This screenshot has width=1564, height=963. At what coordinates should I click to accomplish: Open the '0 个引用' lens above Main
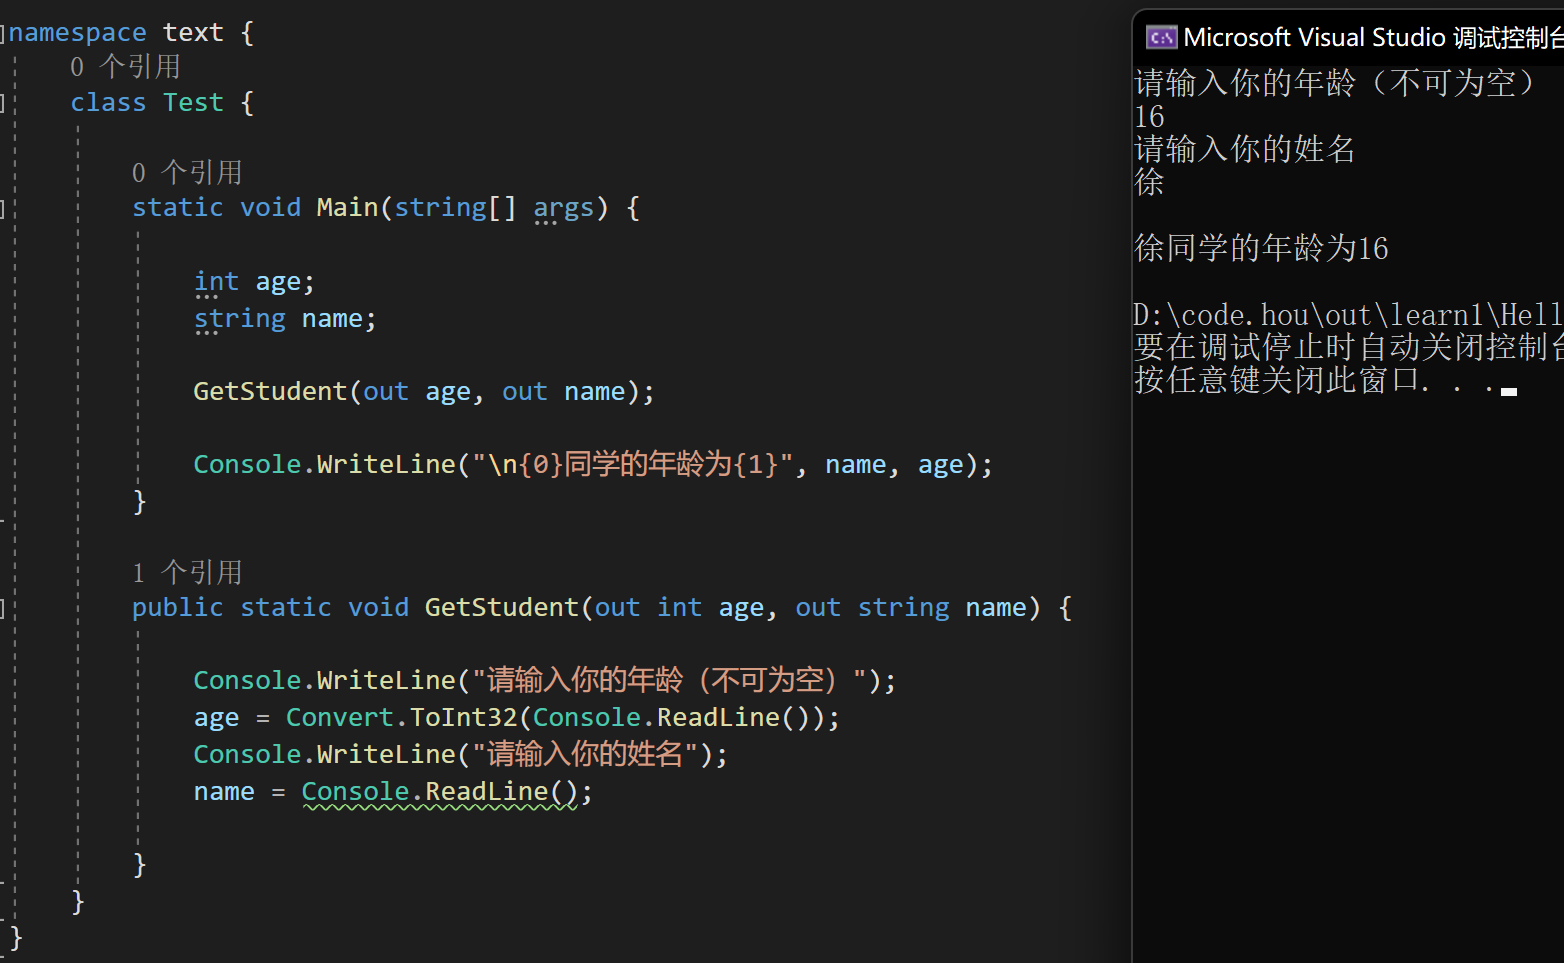pos(187,173)
